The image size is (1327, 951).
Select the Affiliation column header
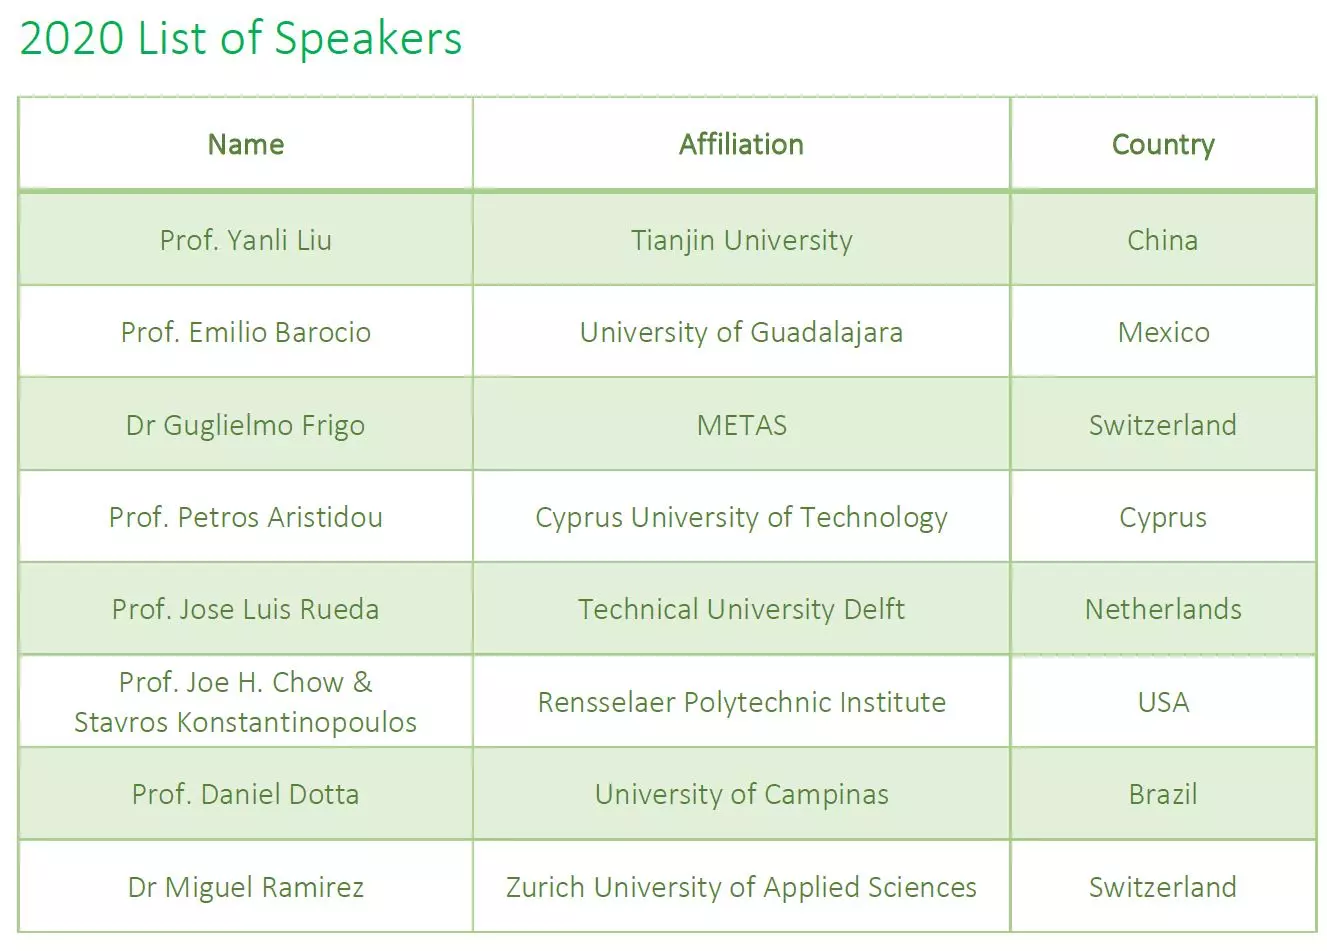point(742,144)
